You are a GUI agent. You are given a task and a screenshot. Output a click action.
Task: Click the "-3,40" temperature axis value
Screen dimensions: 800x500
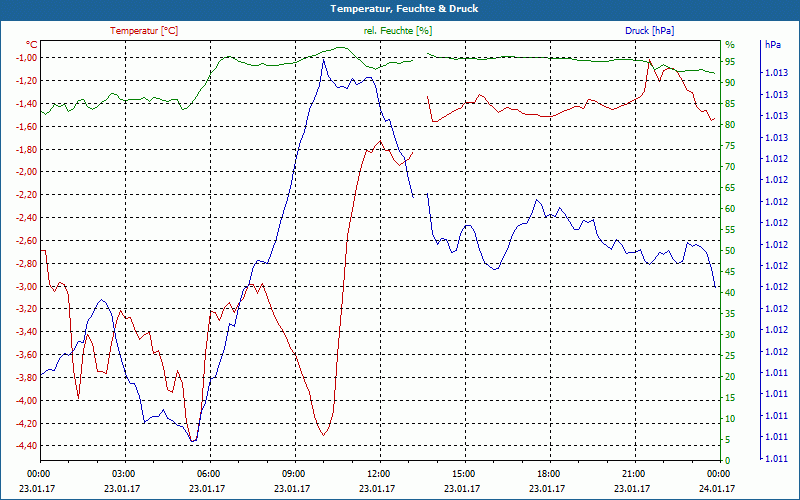pyautogui.click(x=27, y=332)
